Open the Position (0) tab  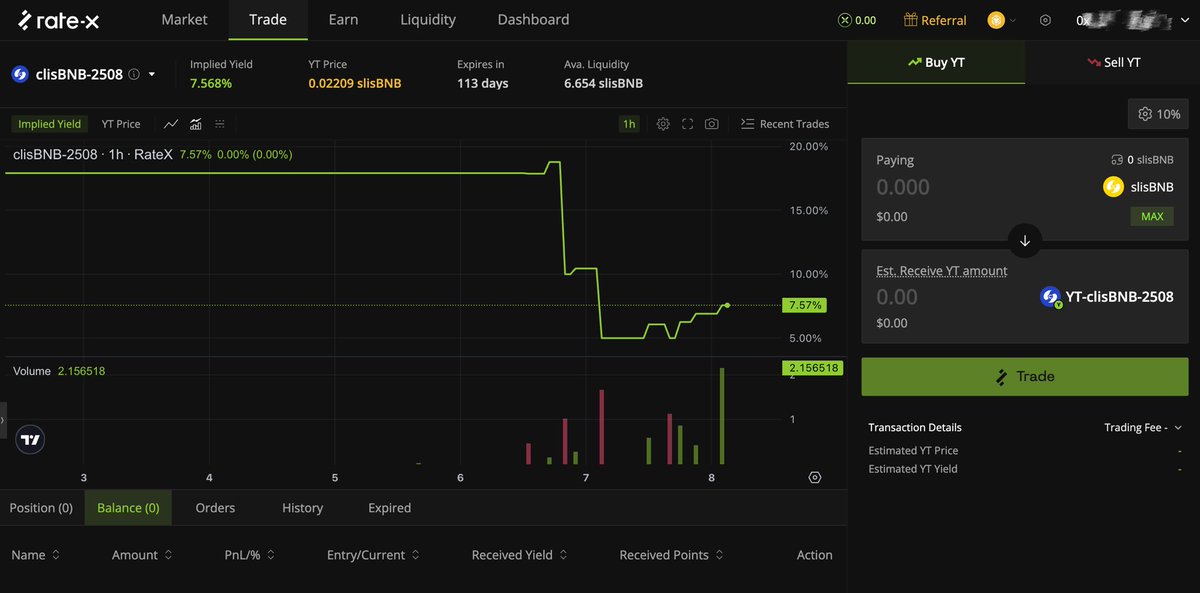(x=41, y=508)
